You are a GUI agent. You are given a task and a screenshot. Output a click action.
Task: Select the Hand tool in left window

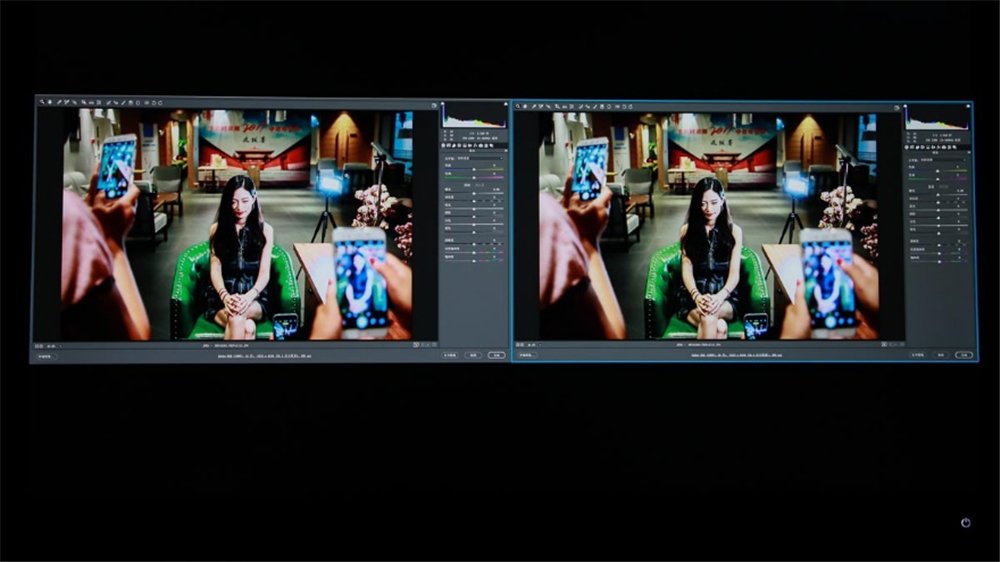(x=48, y=102)
